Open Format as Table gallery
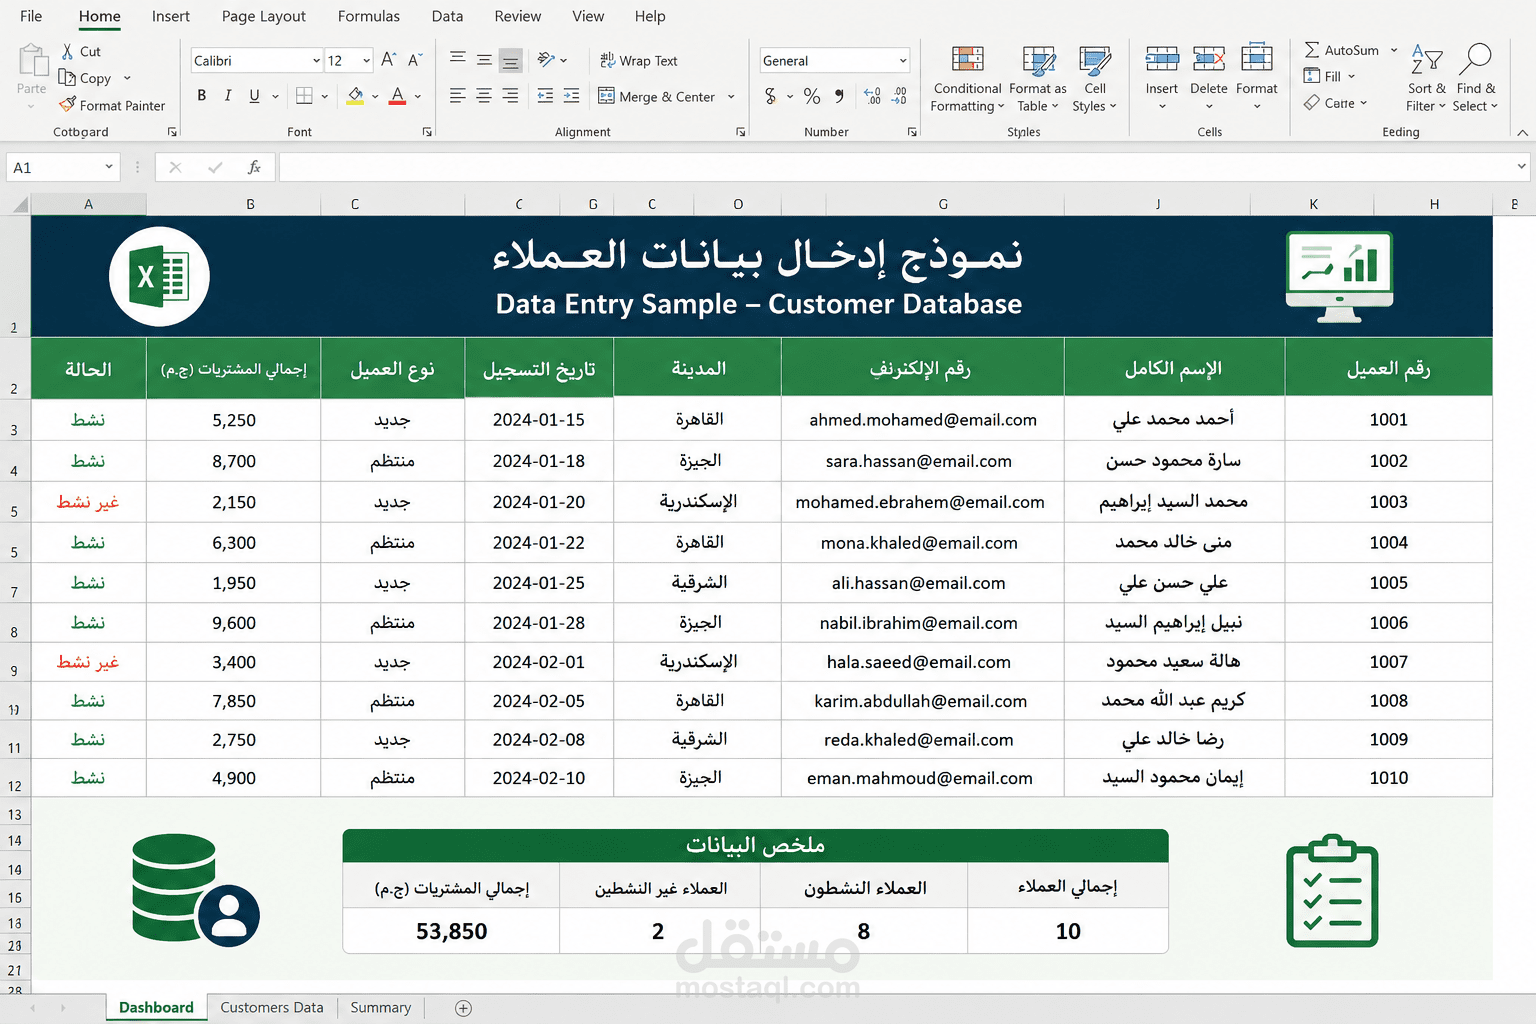Viewport: 1536px width, 1024px height. click(x=1038, y=79)
